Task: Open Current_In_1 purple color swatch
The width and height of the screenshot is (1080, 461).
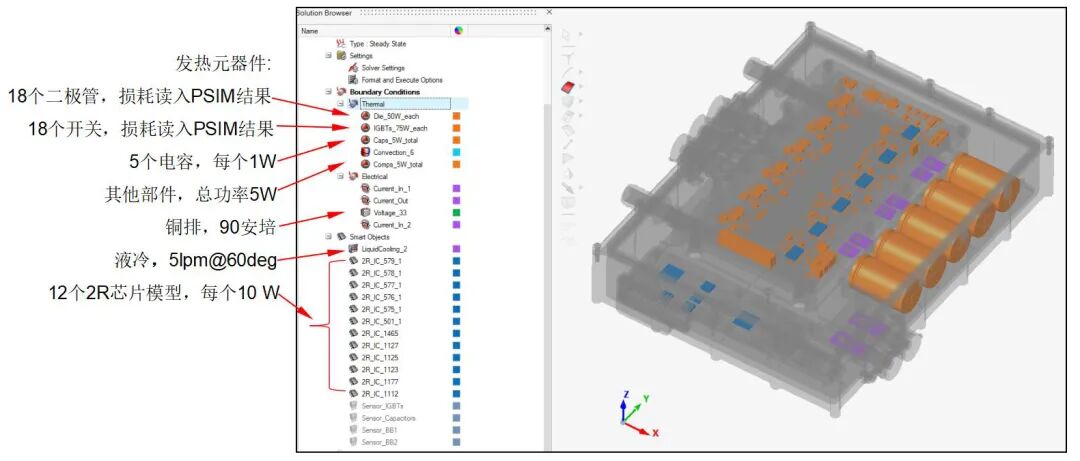Action: point(456,188)
